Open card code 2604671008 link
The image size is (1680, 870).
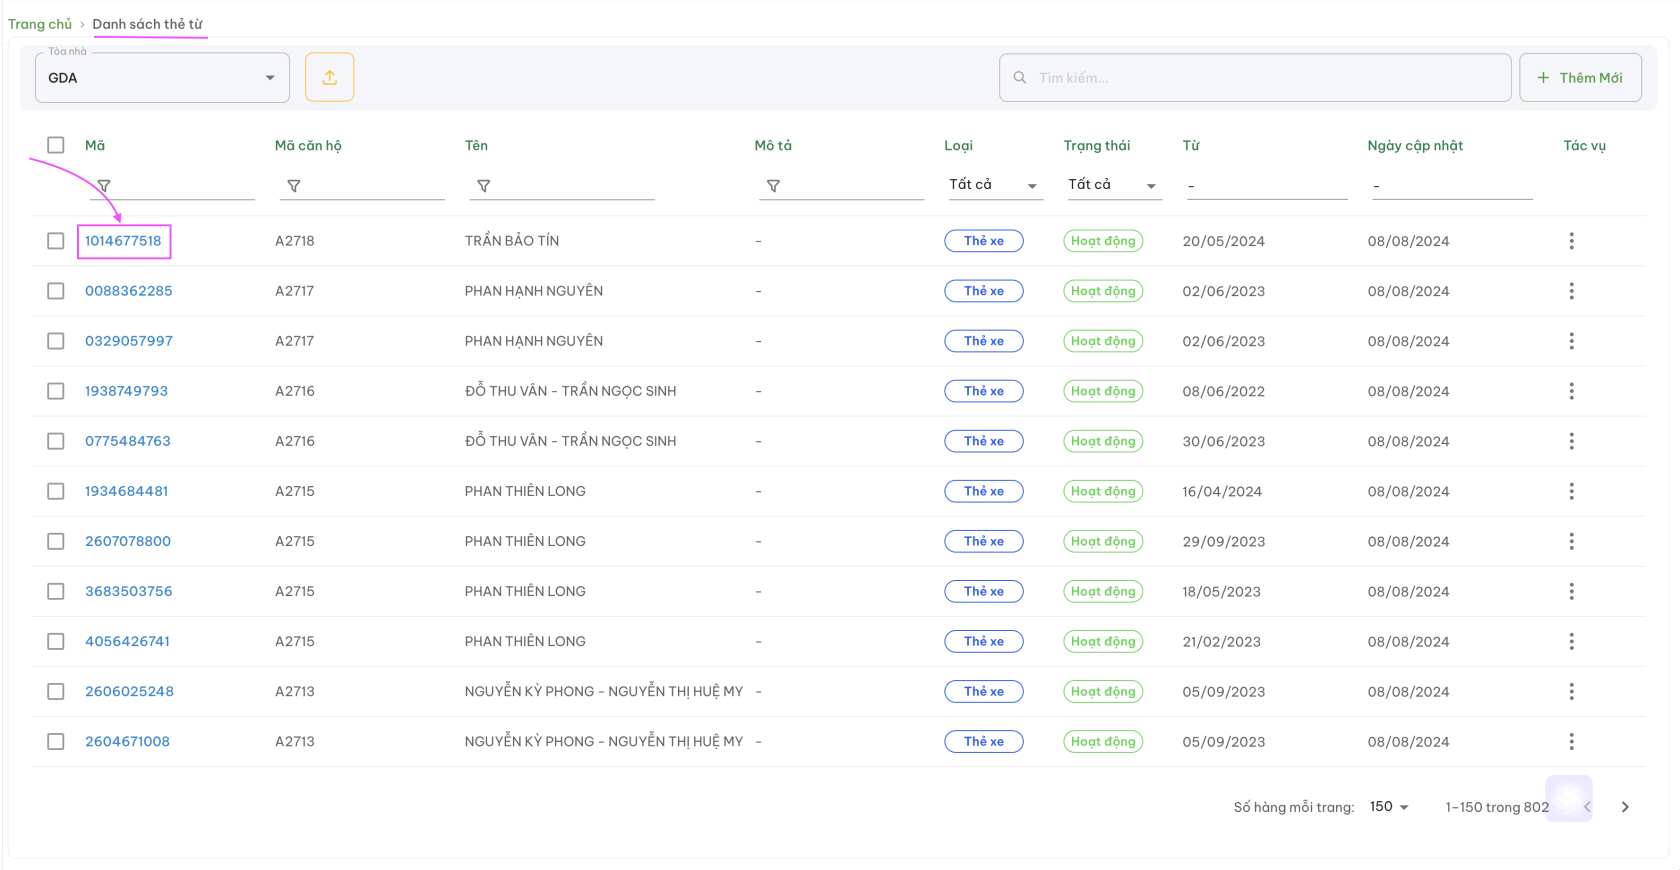click(127, 741)
